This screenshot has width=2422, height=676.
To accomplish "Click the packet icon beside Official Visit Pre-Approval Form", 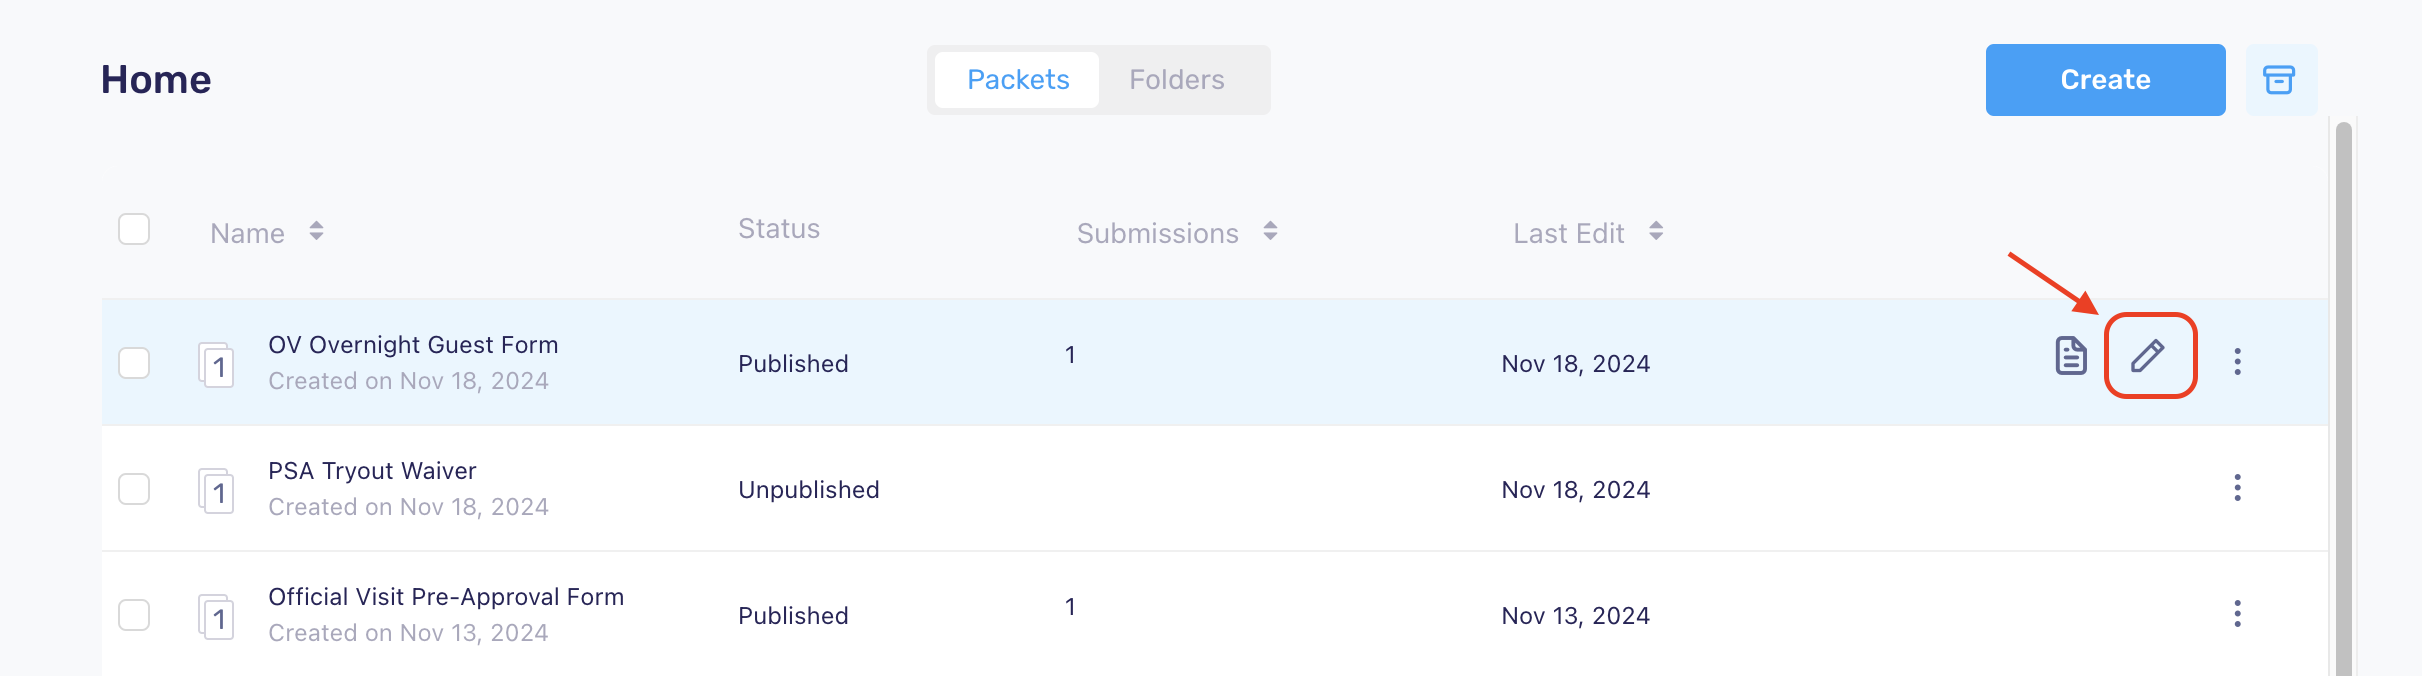I will (x=216, y=616).
